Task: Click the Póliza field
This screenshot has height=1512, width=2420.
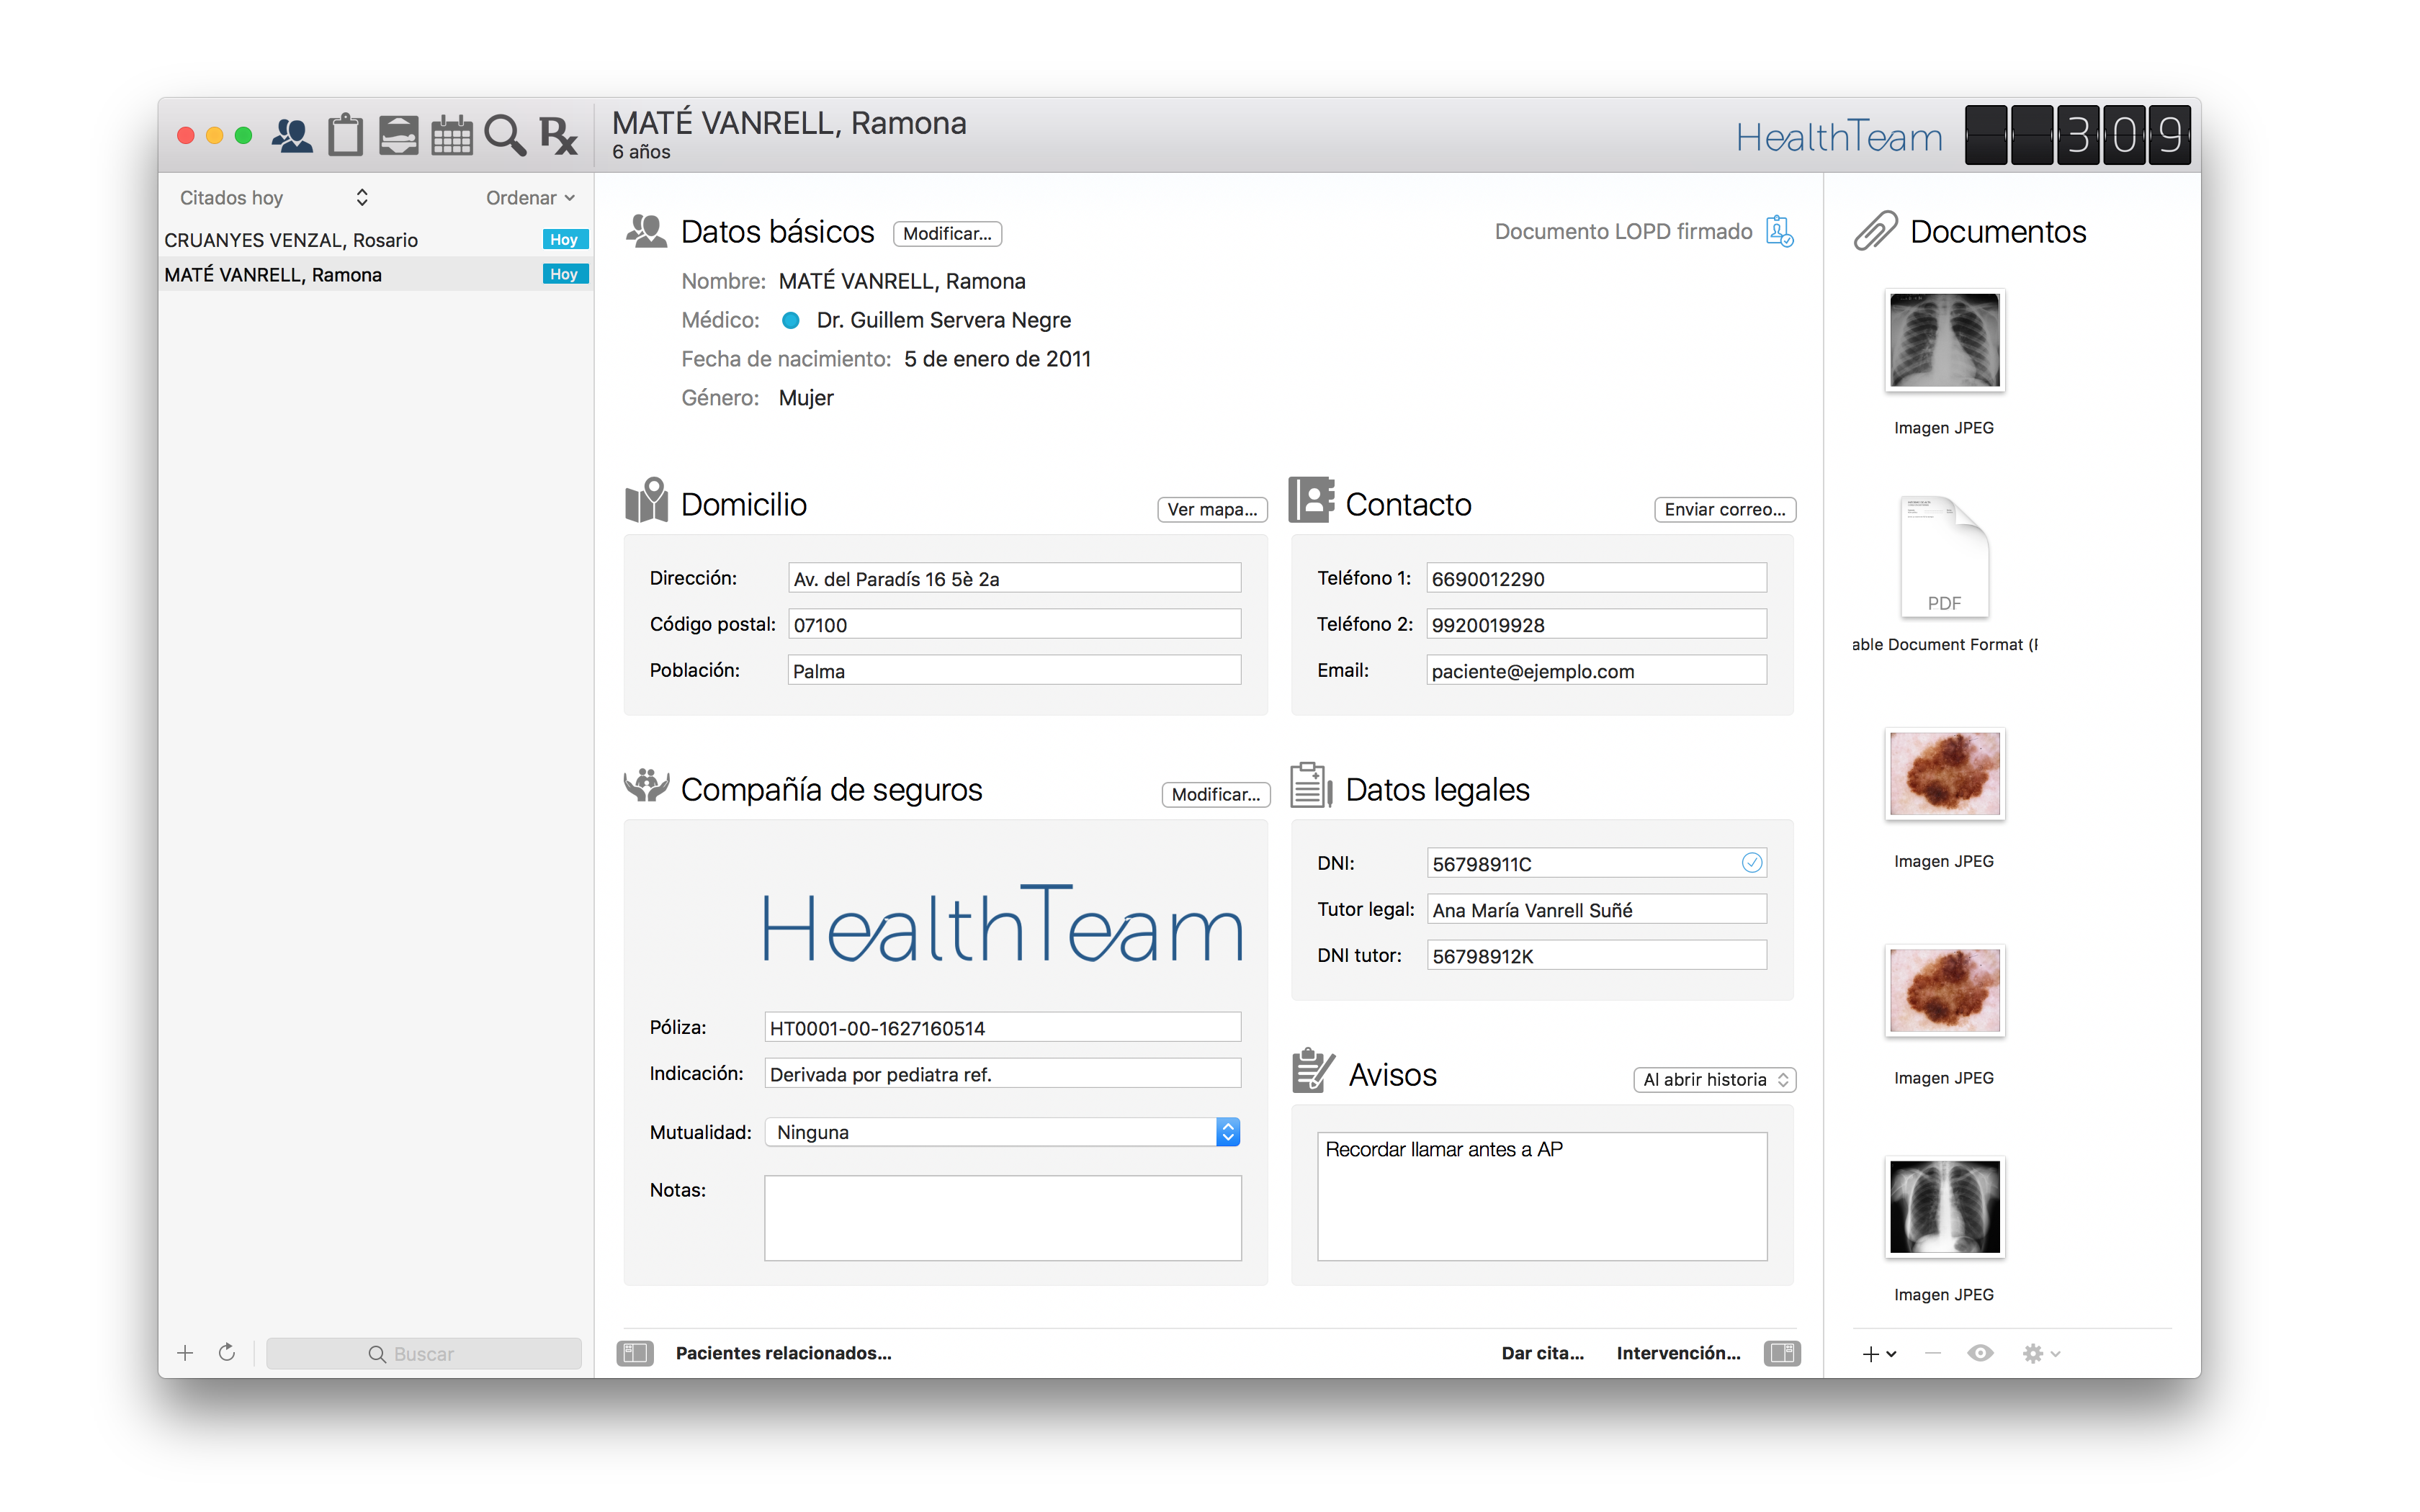Action: click(1002, 1027)
